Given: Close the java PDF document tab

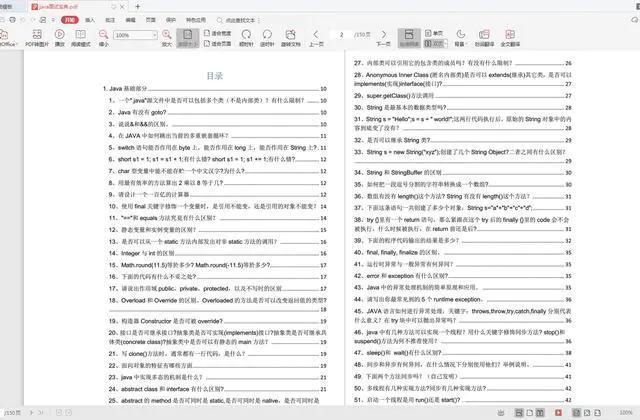Looking at the screenshot, I should tap(122, 7).
